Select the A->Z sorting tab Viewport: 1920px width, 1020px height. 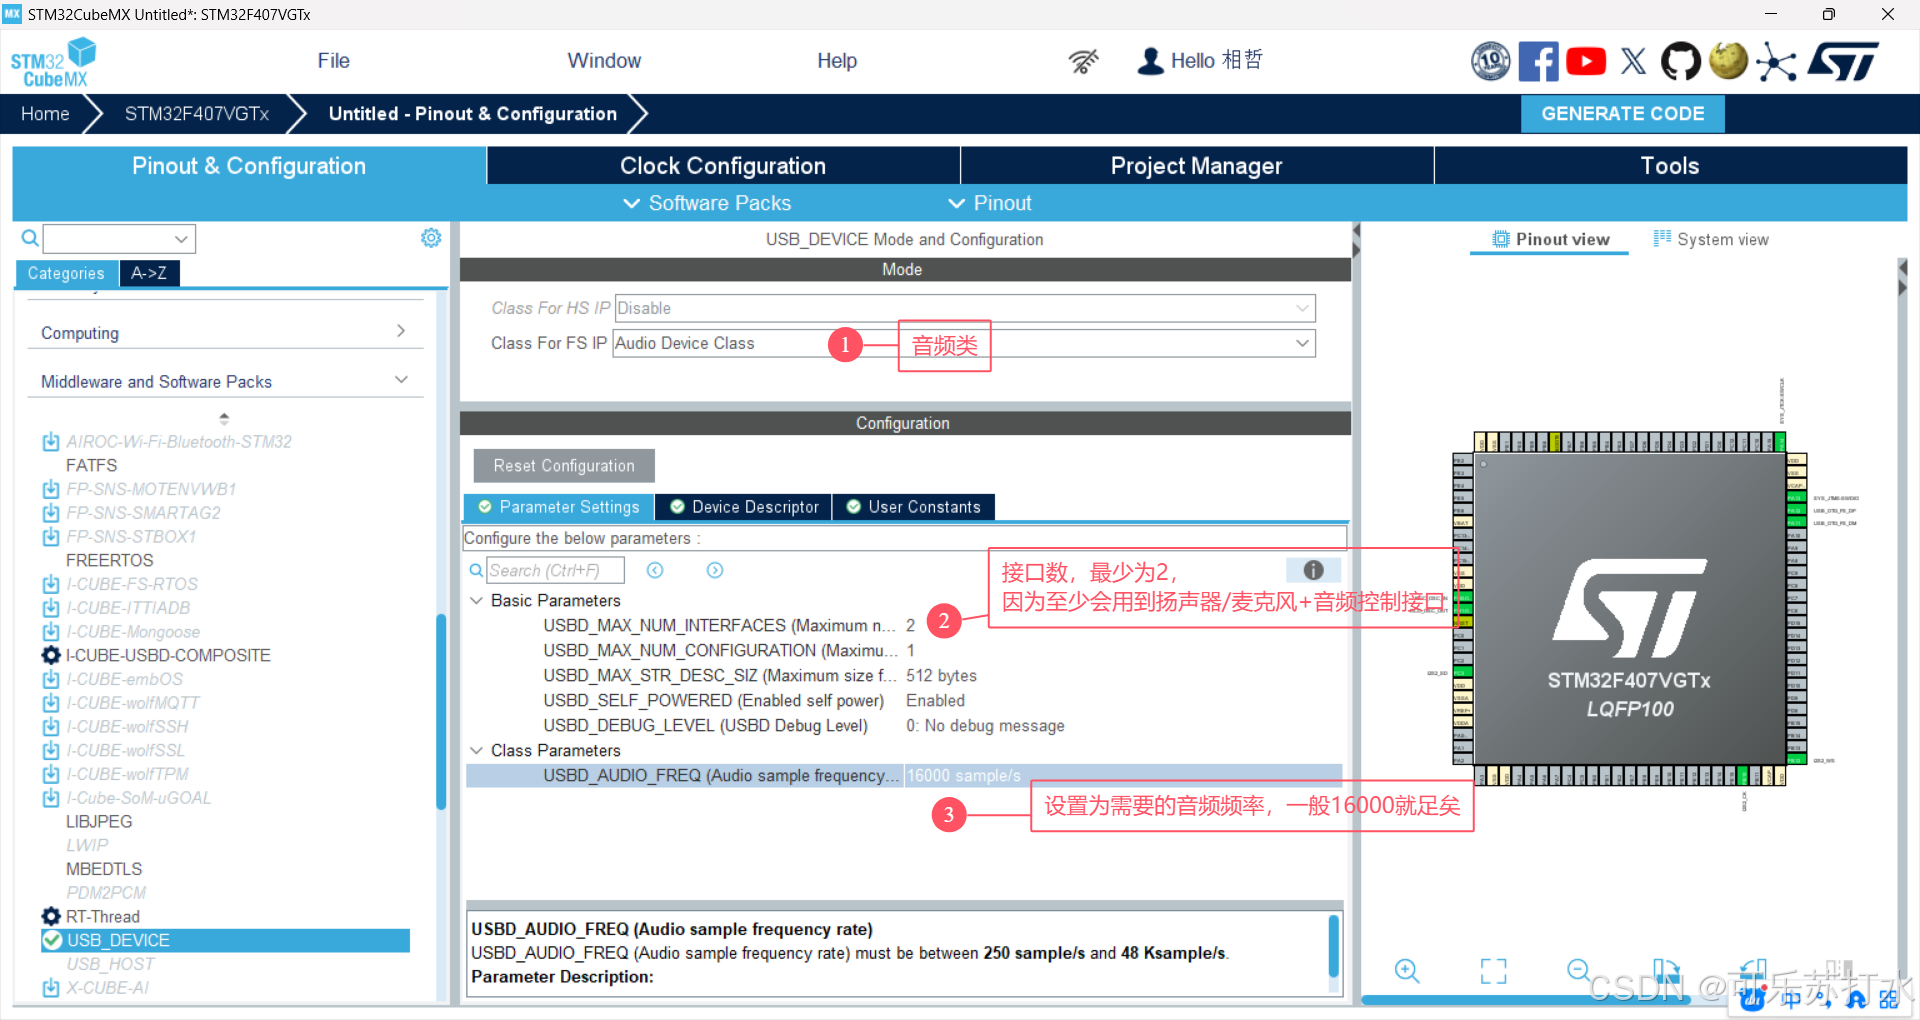pyautogui.click(x=149, y=273)
